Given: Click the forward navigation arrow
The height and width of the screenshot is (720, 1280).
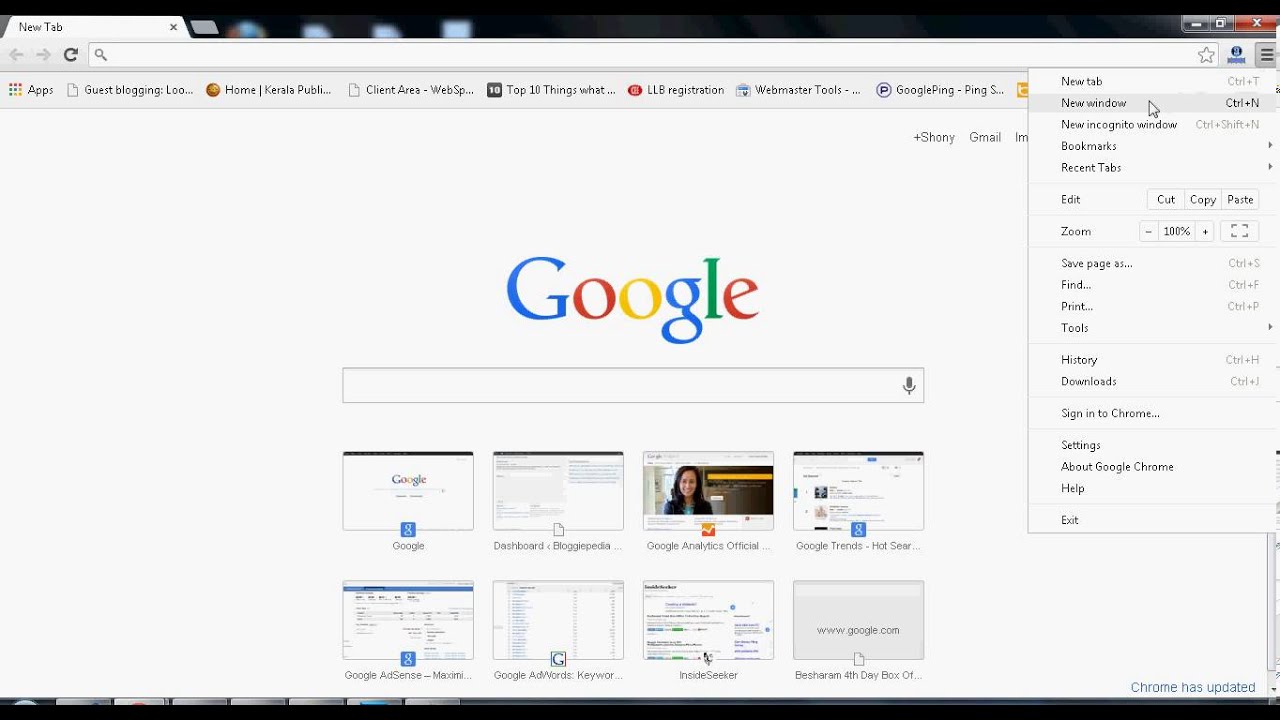Looking at the screenshot, I should [x=43, y=55].
